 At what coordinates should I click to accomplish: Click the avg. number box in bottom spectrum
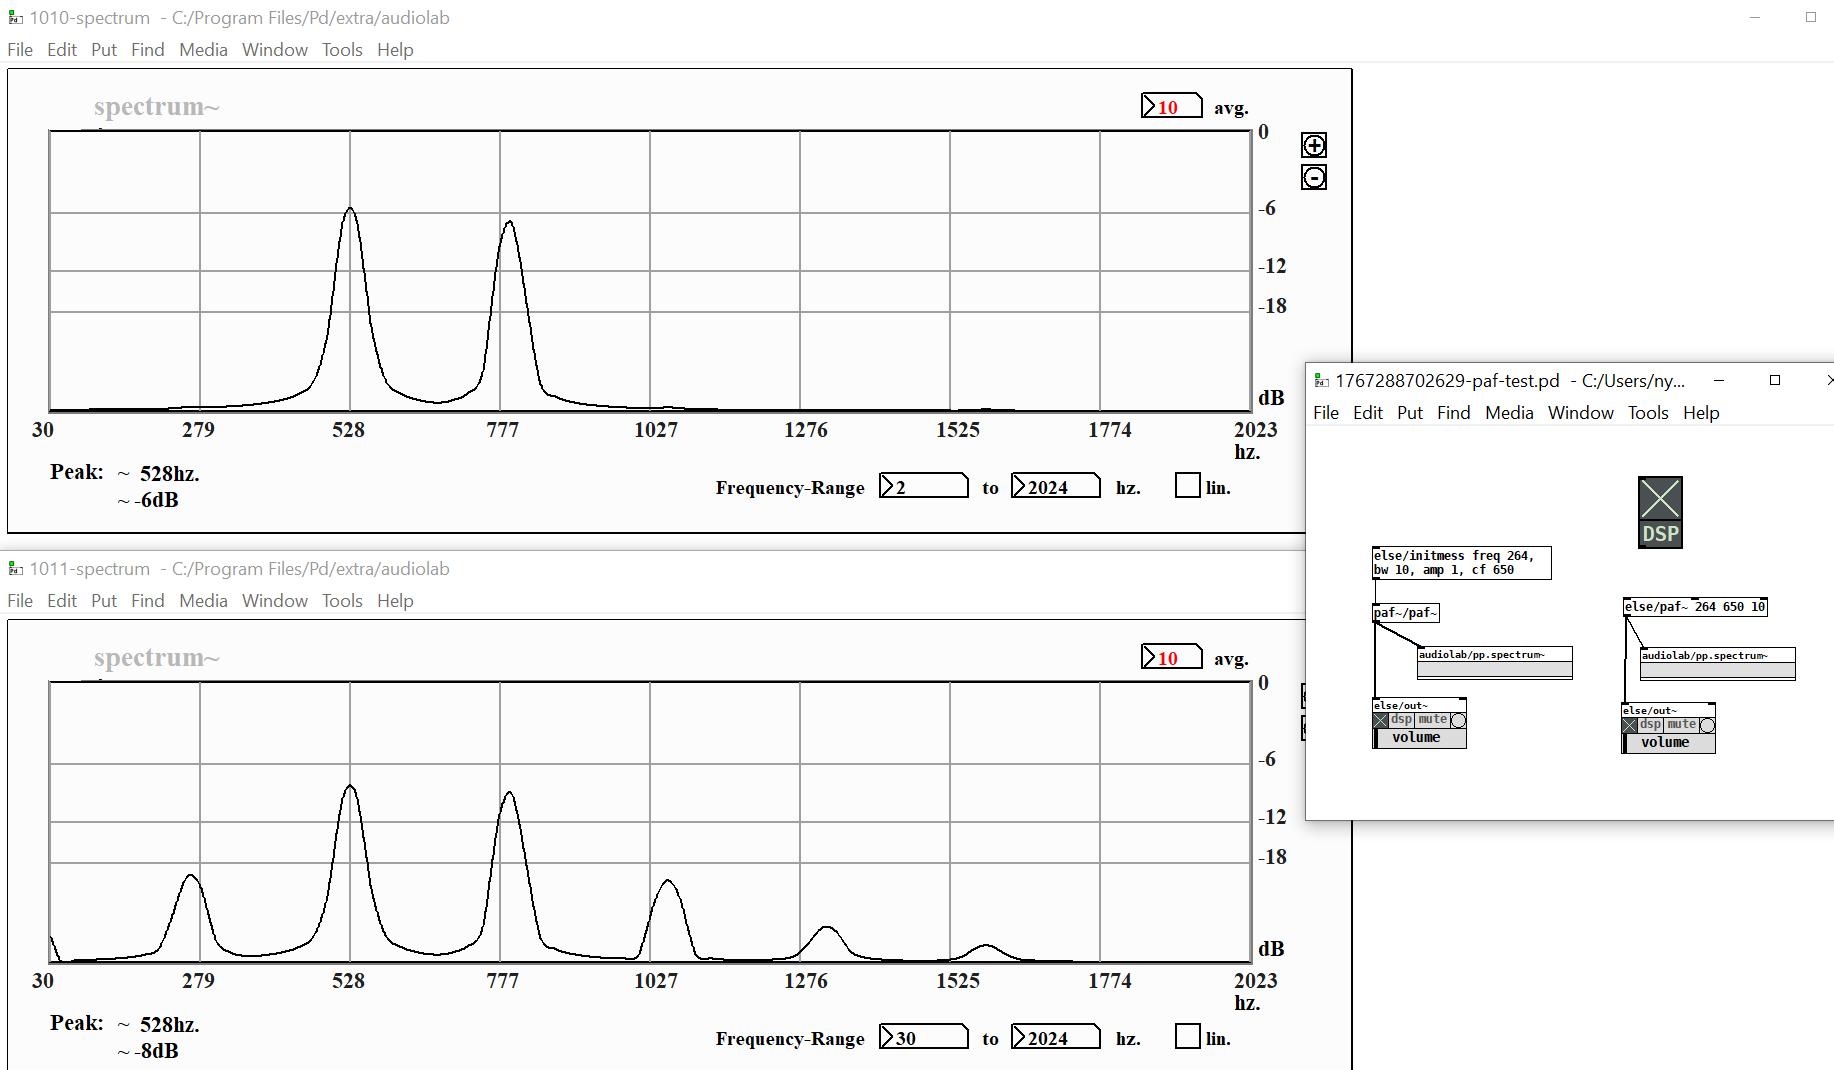click(1171, 657)
